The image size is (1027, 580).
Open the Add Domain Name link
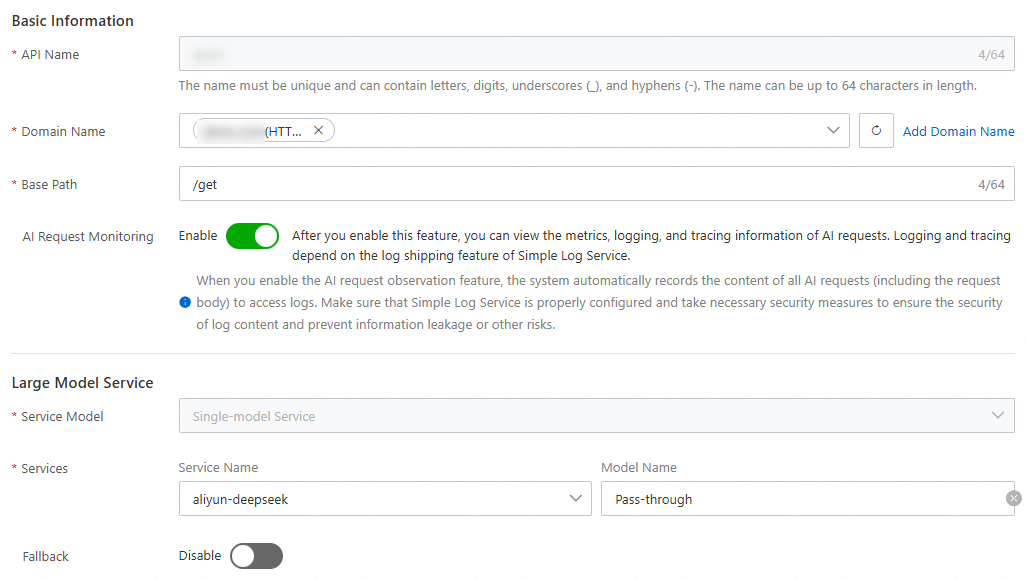coord(958,131)
